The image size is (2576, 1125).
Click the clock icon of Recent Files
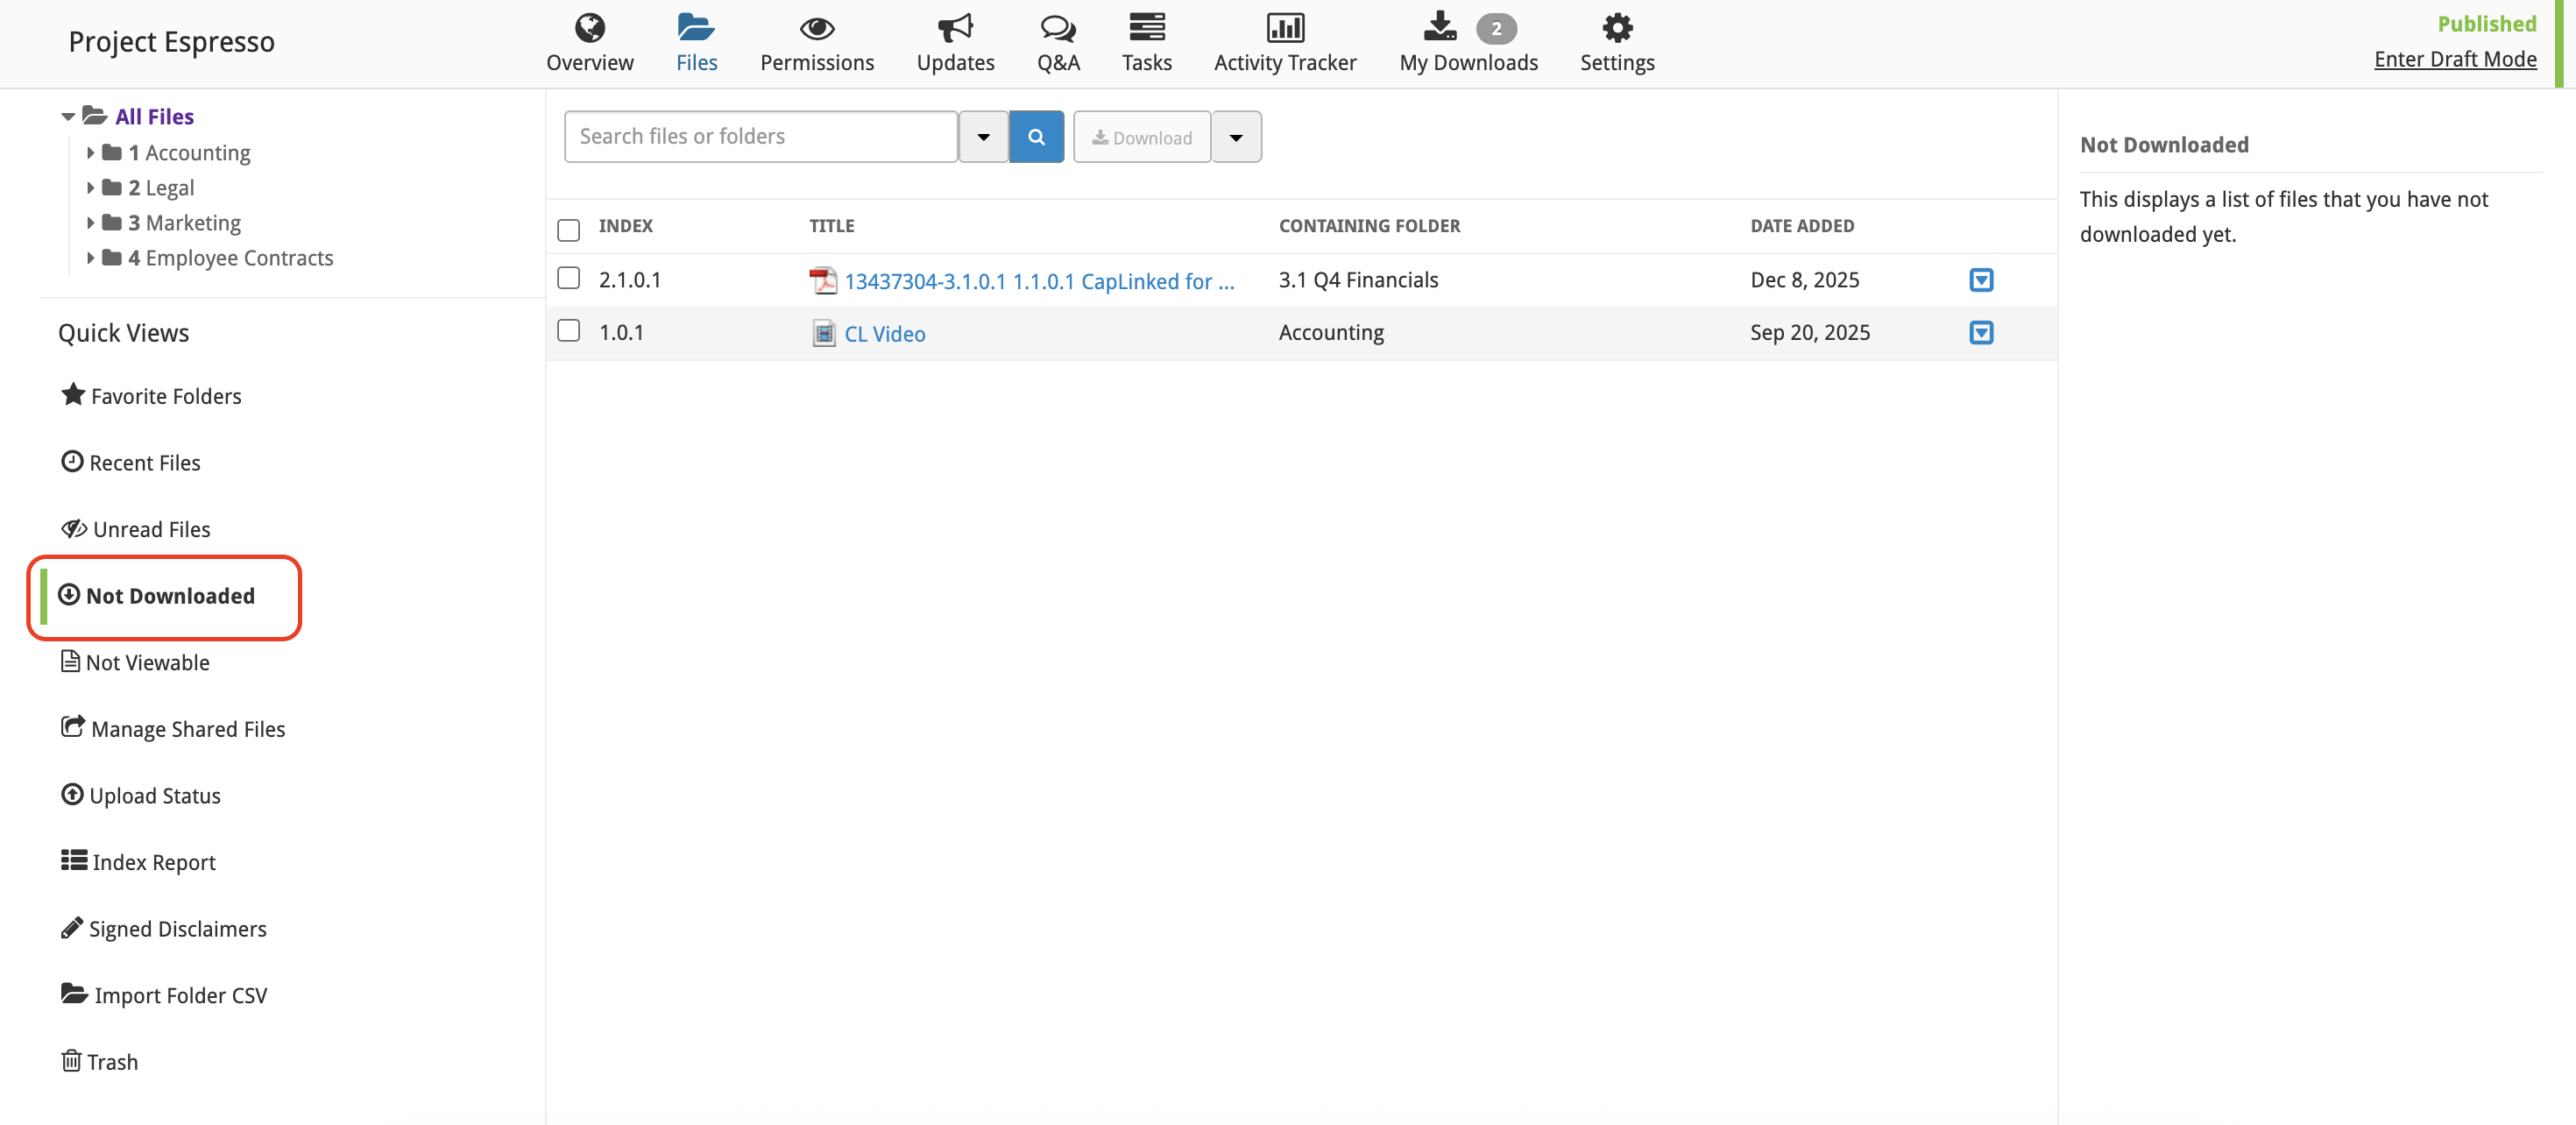[72, 461]
